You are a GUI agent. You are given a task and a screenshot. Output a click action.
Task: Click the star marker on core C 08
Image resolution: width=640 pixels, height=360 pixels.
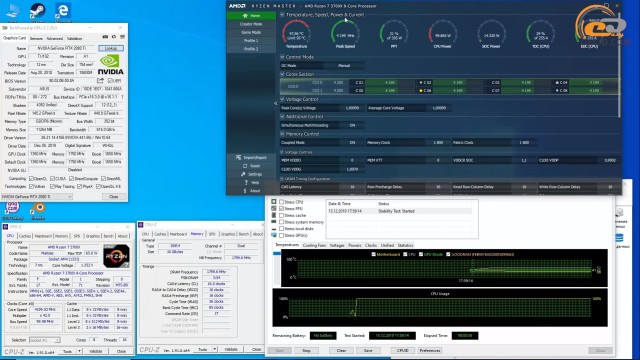click(557, 91)
